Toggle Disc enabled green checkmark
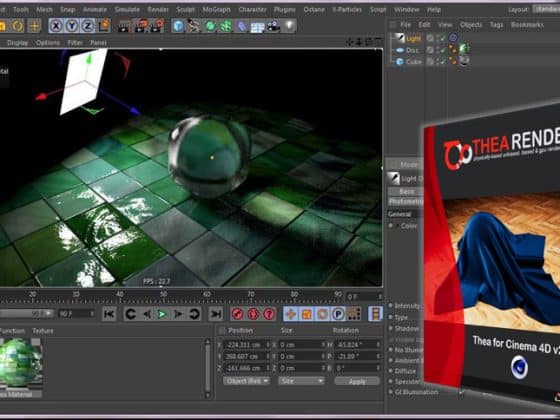Screen dimensions: 560x420 443,50
